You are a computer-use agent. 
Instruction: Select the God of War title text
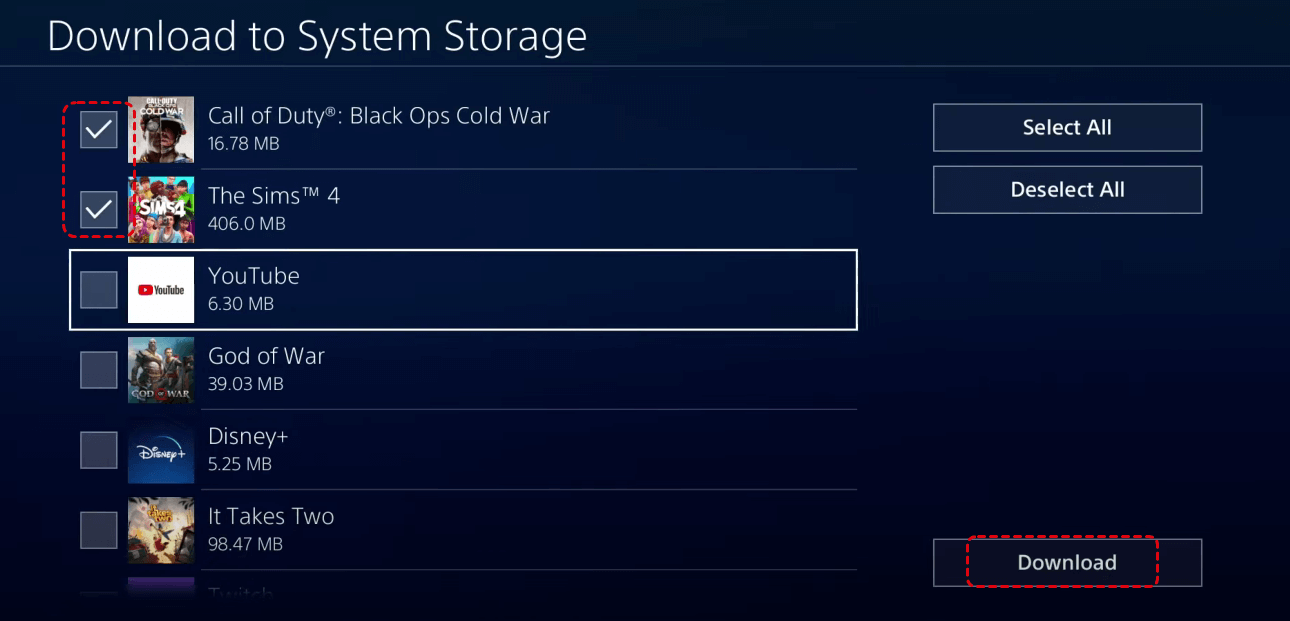[x=266, y=356]
